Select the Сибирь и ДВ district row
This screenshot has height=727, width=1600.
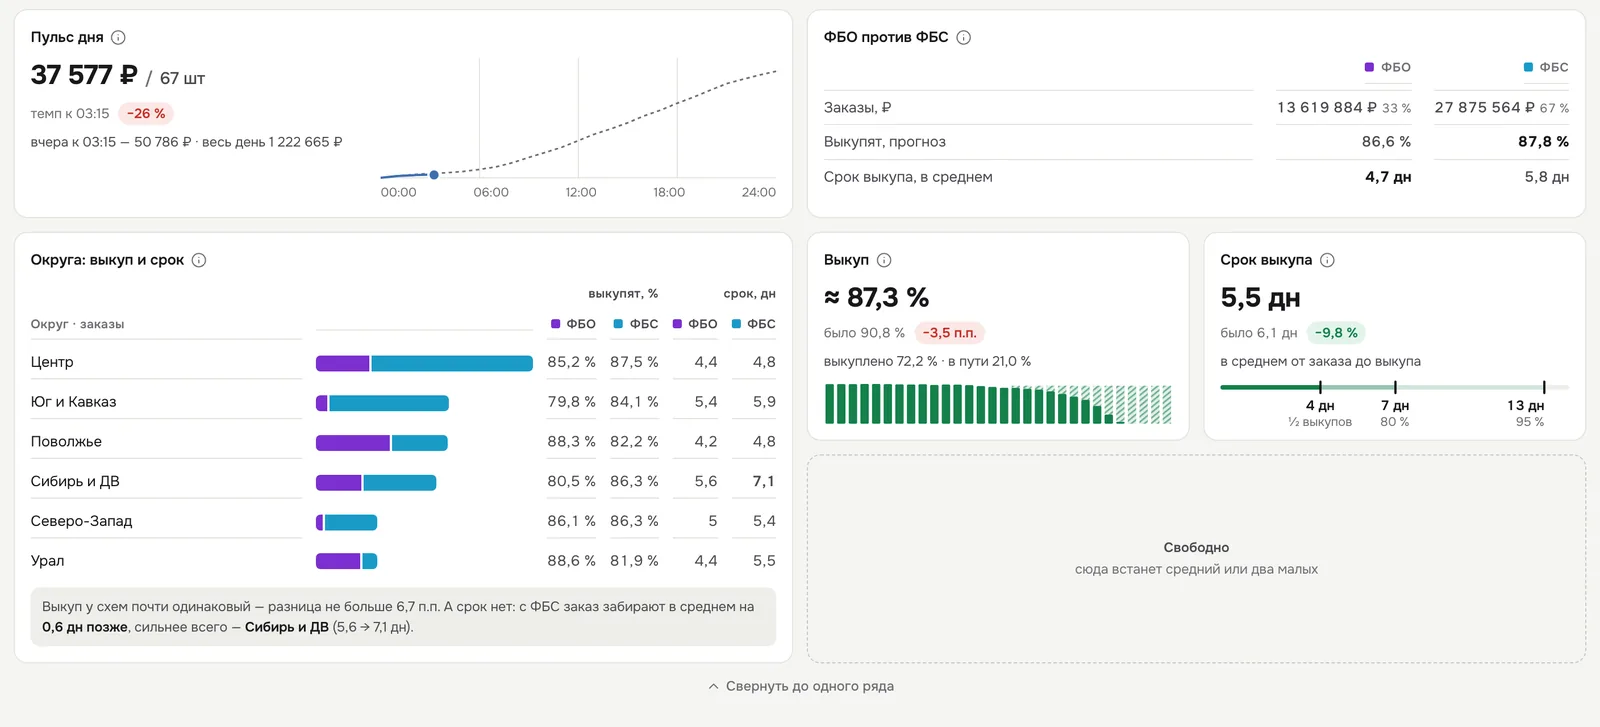403,481
